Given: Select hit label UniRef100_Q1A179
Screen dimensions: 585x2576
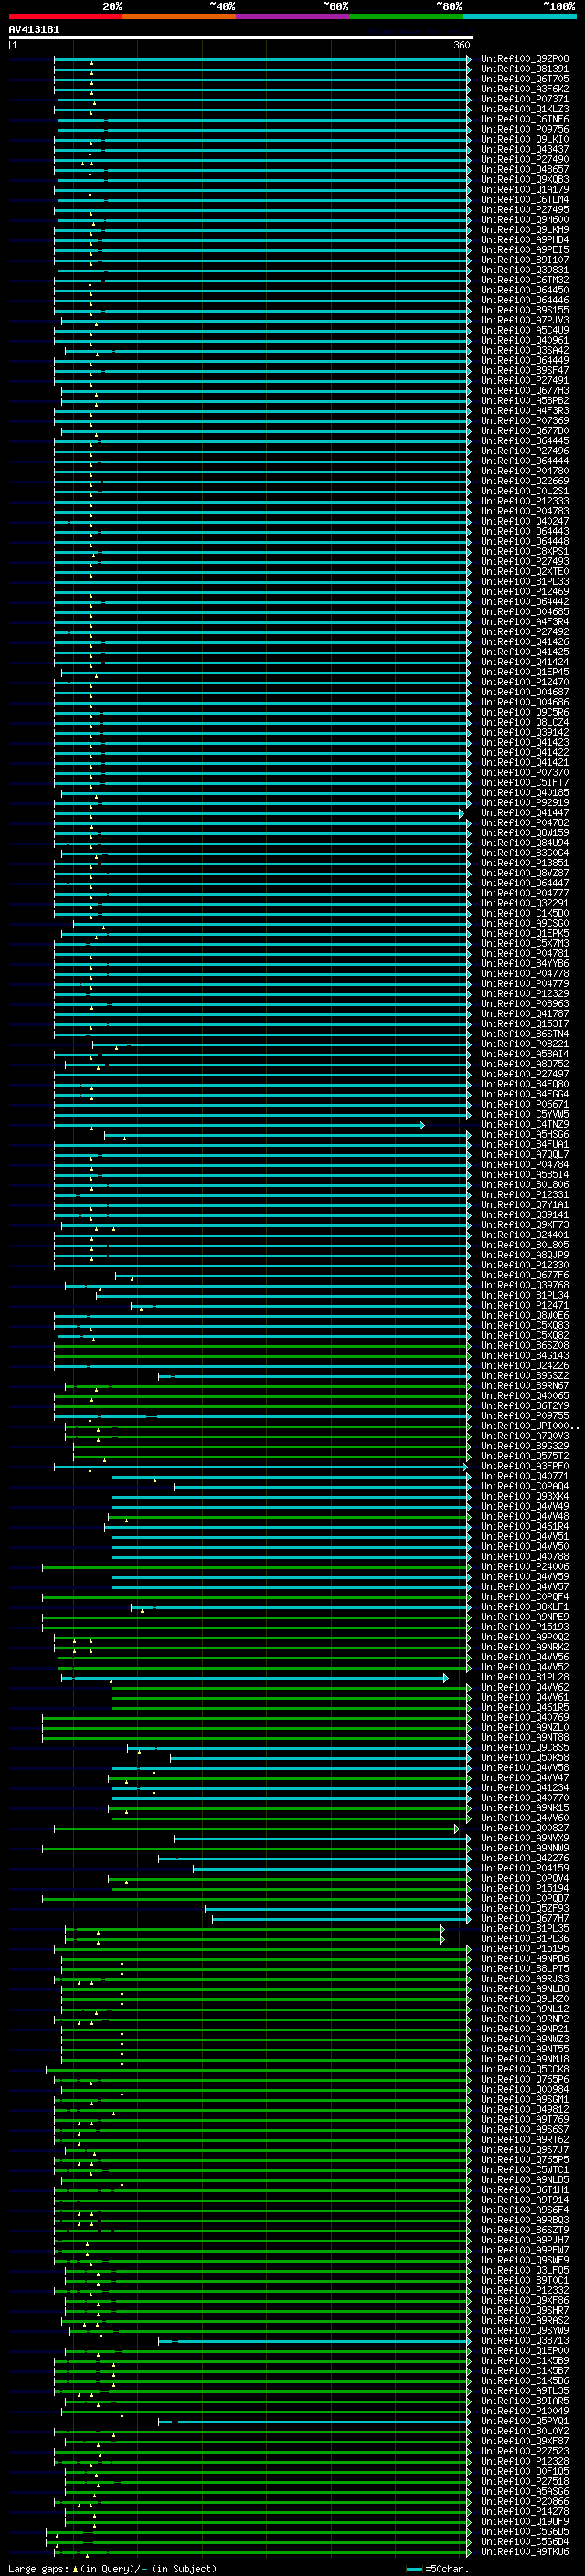Looking at the screenshot, I should [x=525, y=190].
